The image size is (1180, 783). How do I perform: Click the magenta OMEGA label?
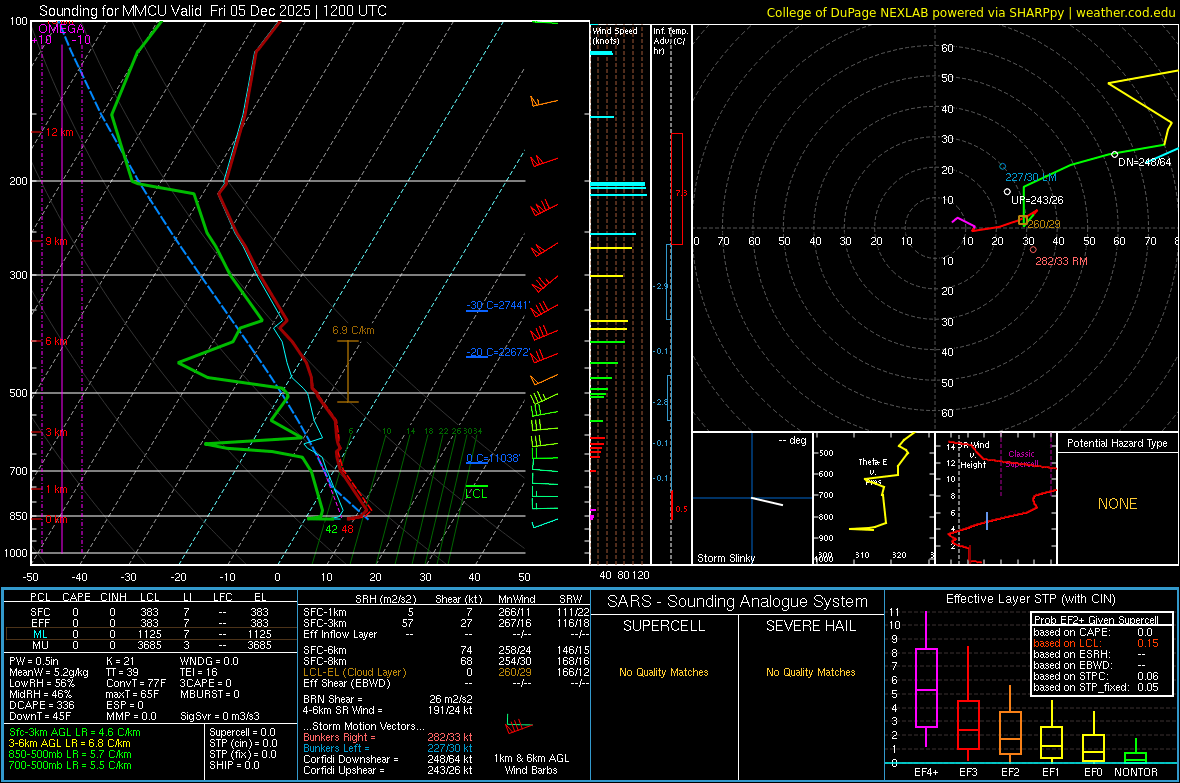pyautogui.click(x=62, y=29)
